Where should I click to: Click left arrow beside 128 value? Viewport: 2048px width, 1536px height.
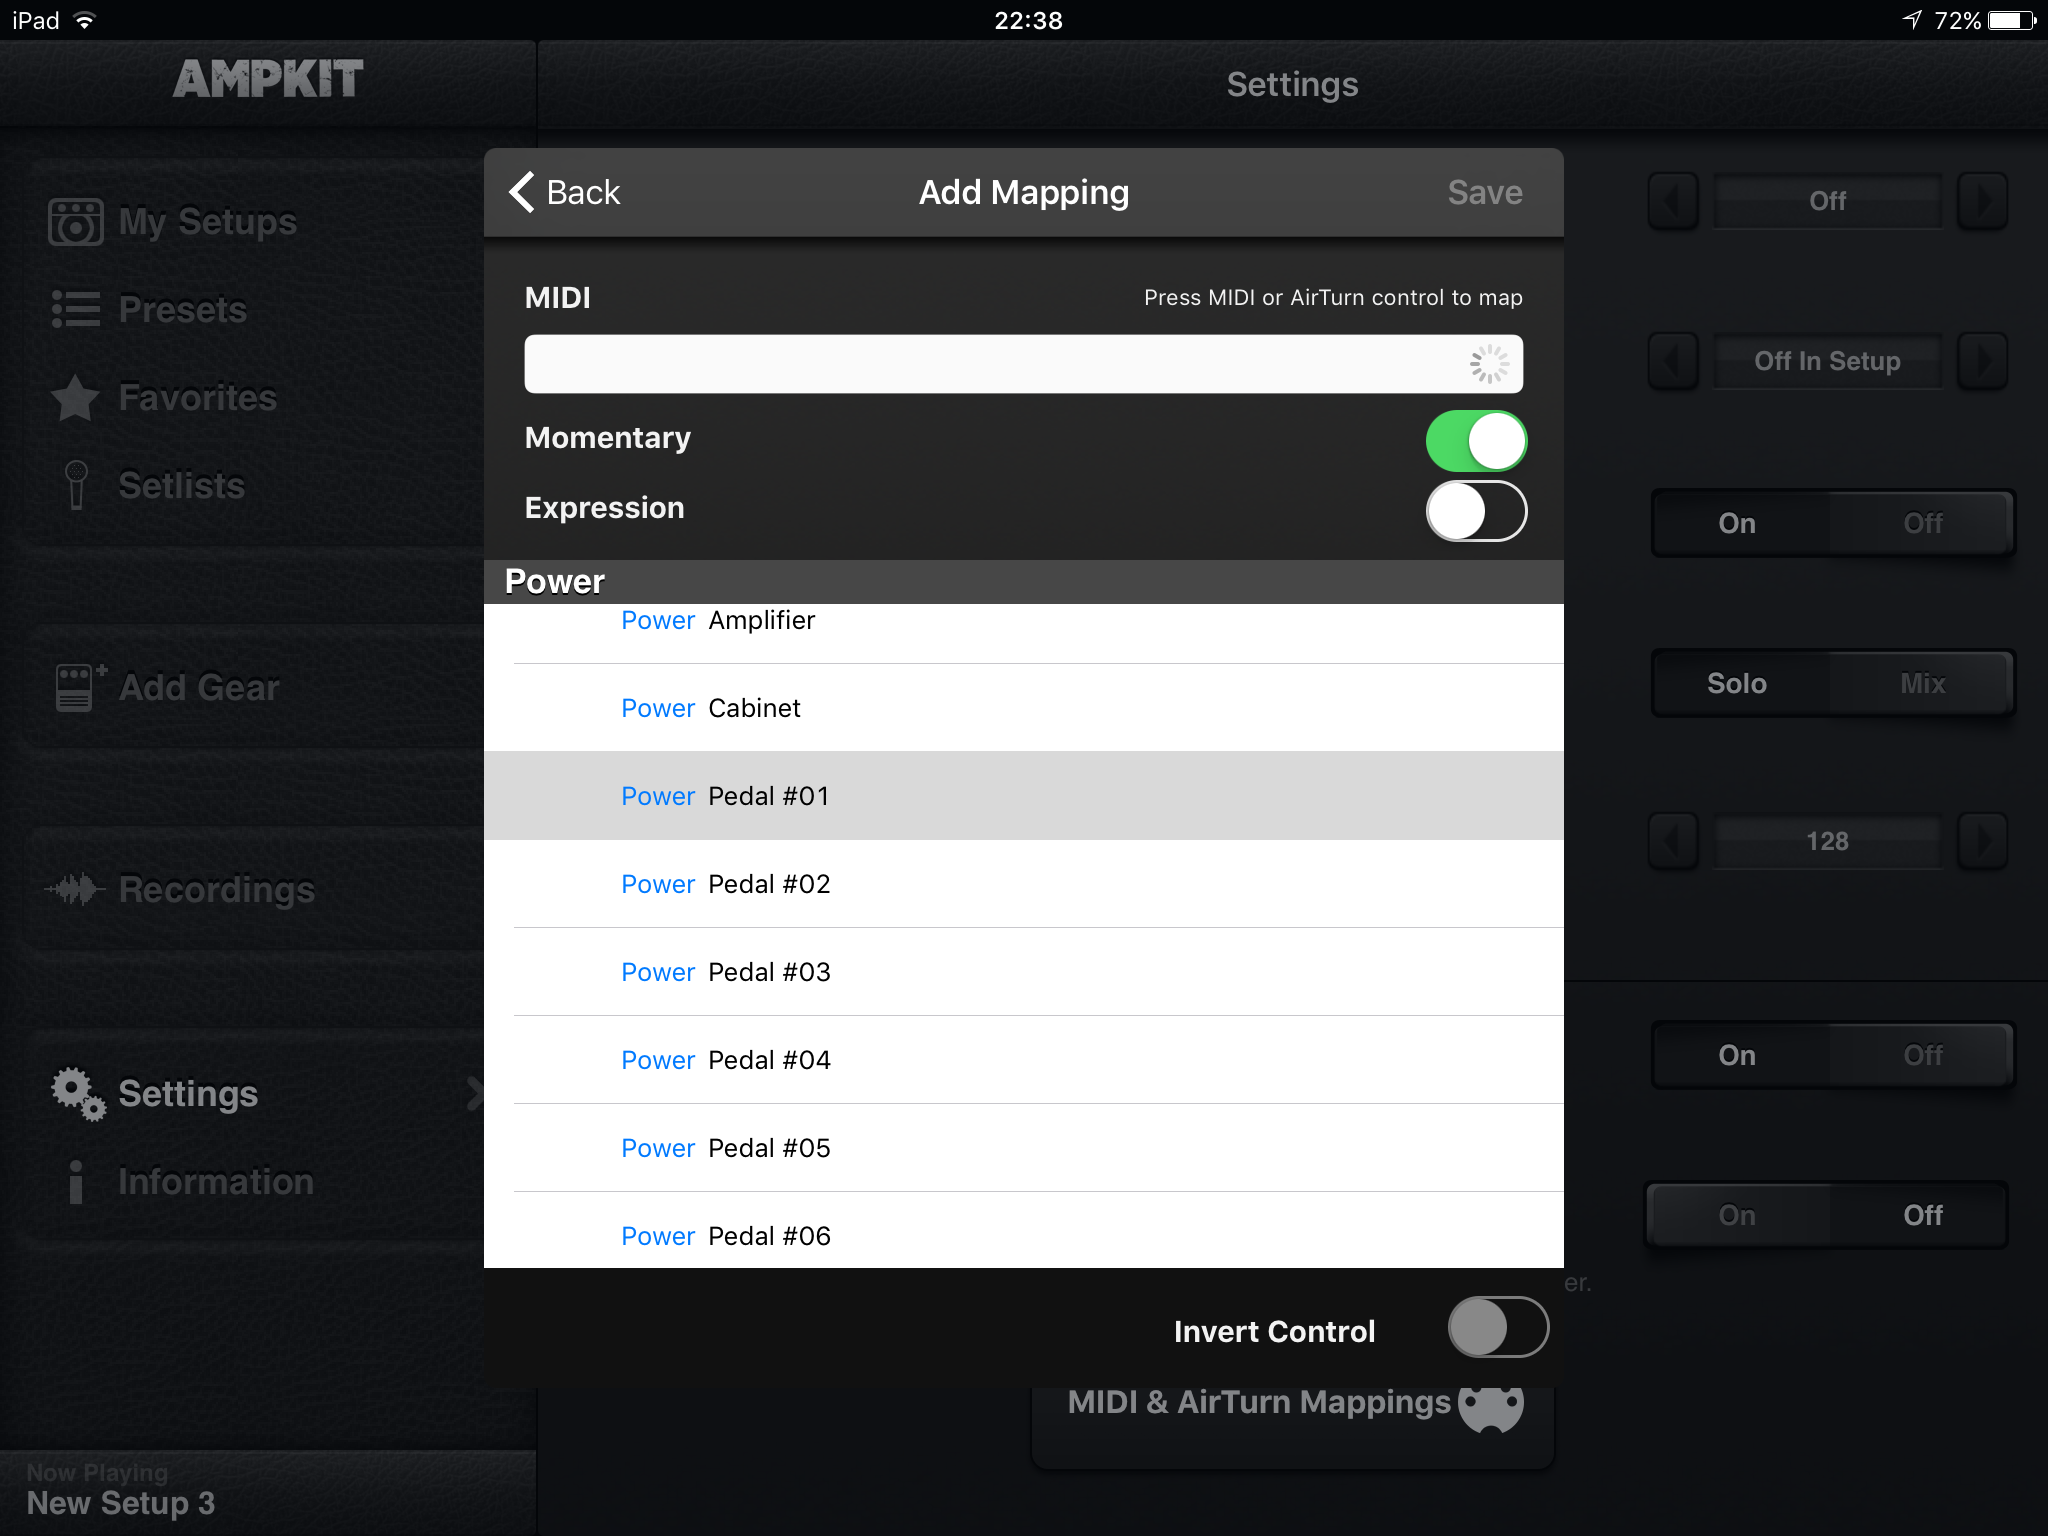1673,841
